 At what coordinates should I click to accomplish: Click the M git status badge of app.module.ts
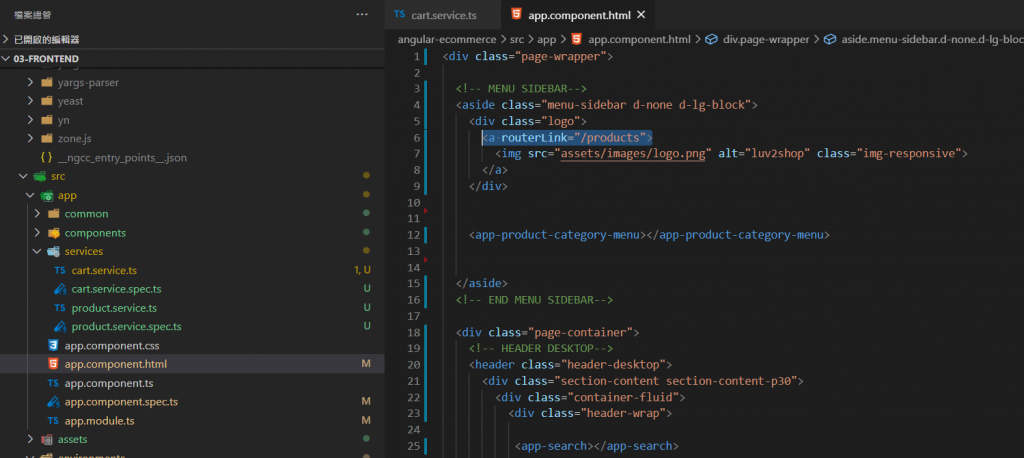[366, 420]
